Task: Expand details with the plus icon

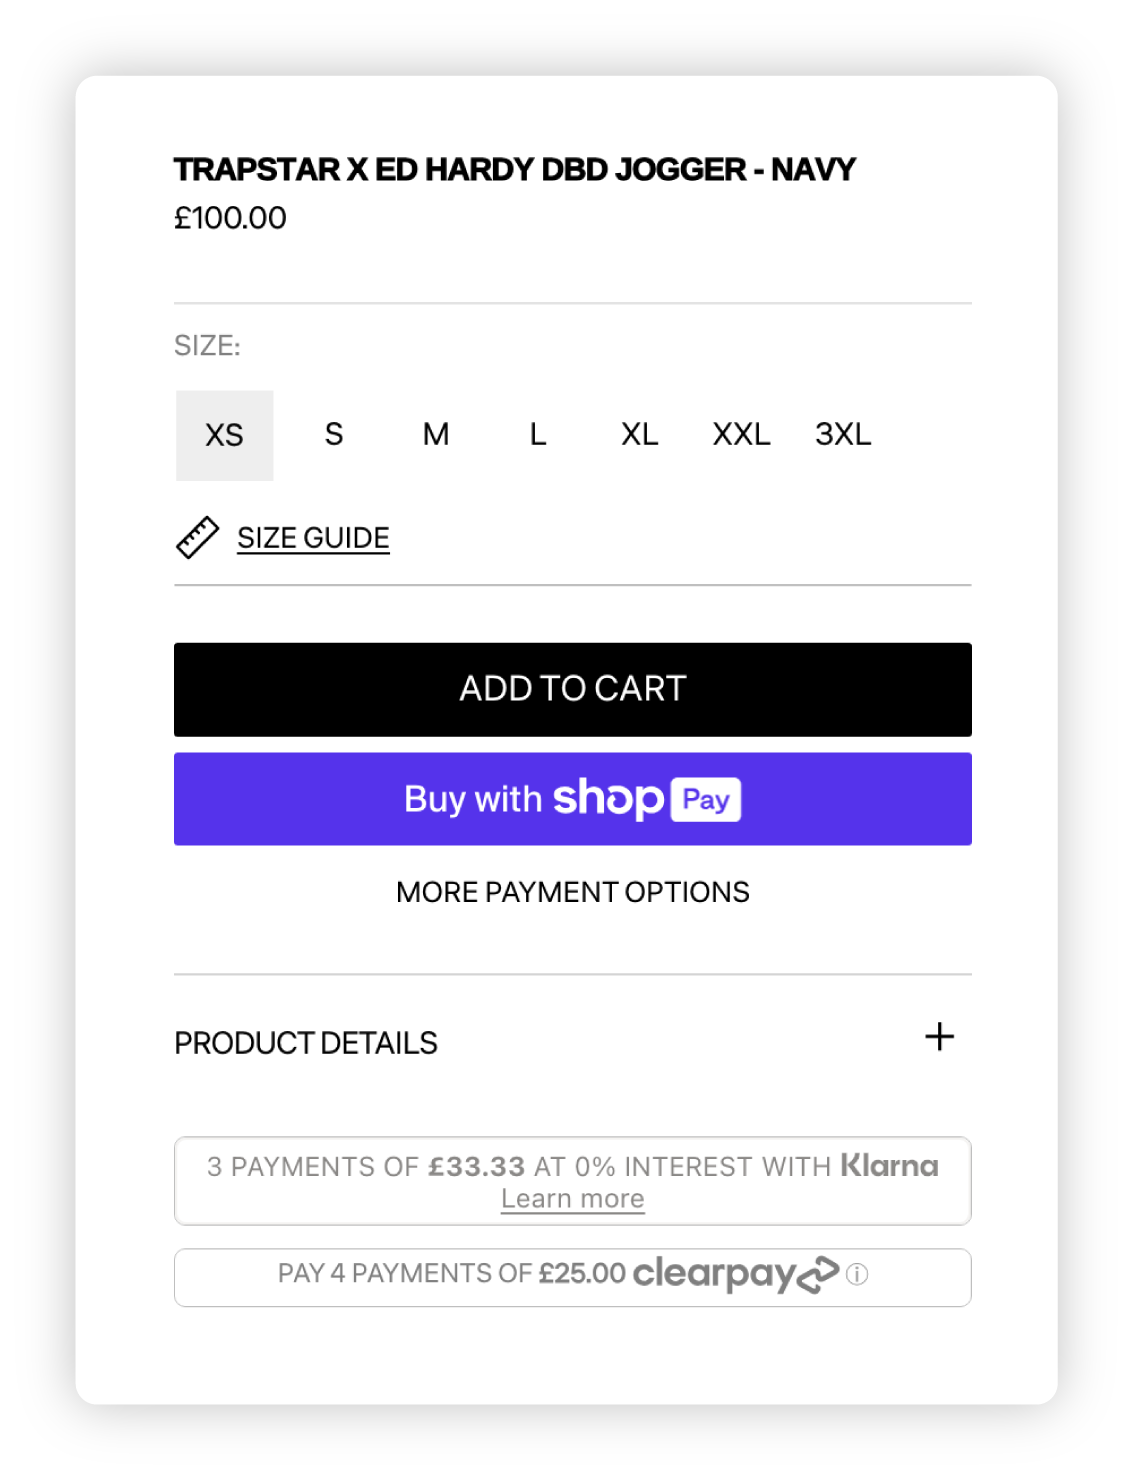Action: click(x=939, y=1037)
